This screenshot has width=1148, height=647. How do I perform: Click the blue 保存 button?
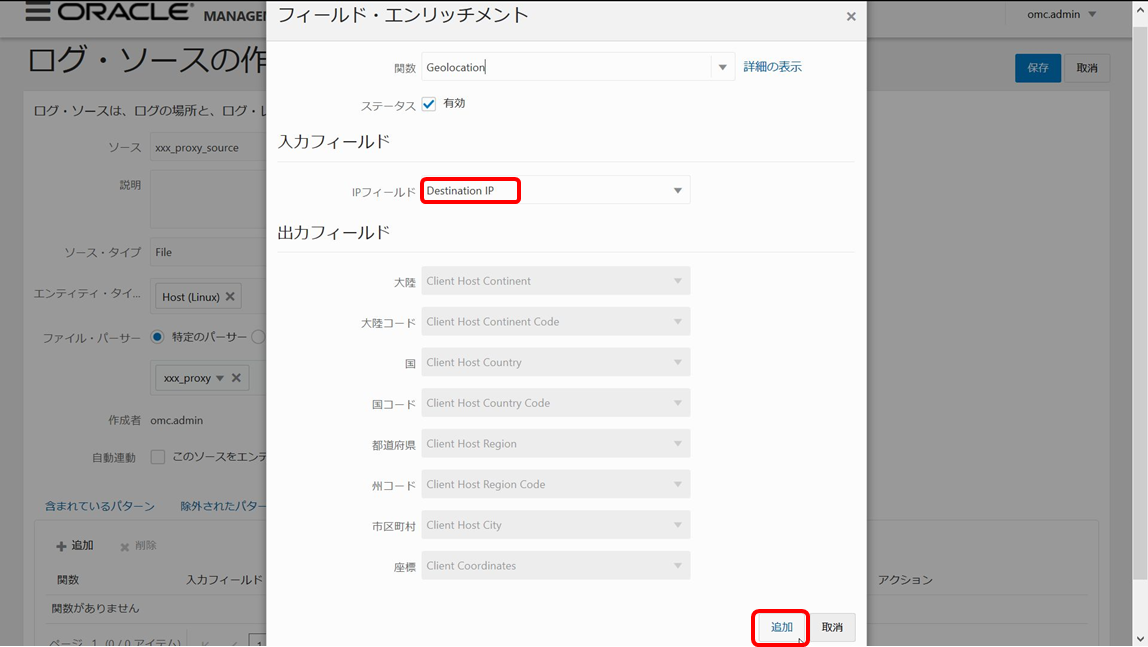1037,68
